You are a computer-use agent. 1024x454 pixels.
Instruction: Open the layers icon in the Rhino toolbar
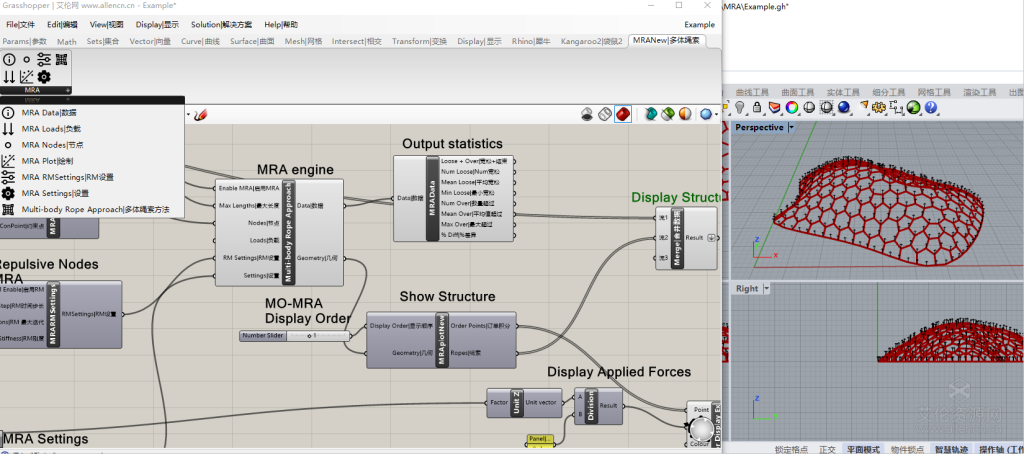773,107
